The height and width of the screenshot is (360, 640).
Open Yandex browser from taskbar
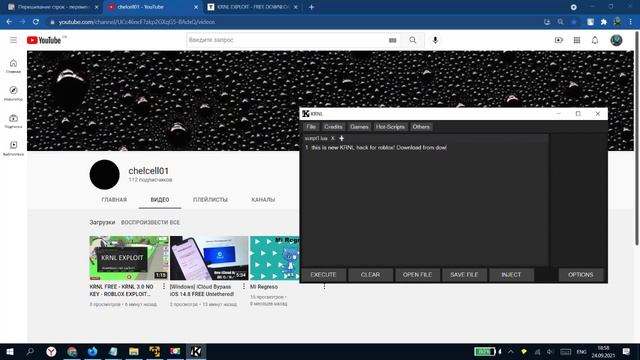click(x=51, y=351)
